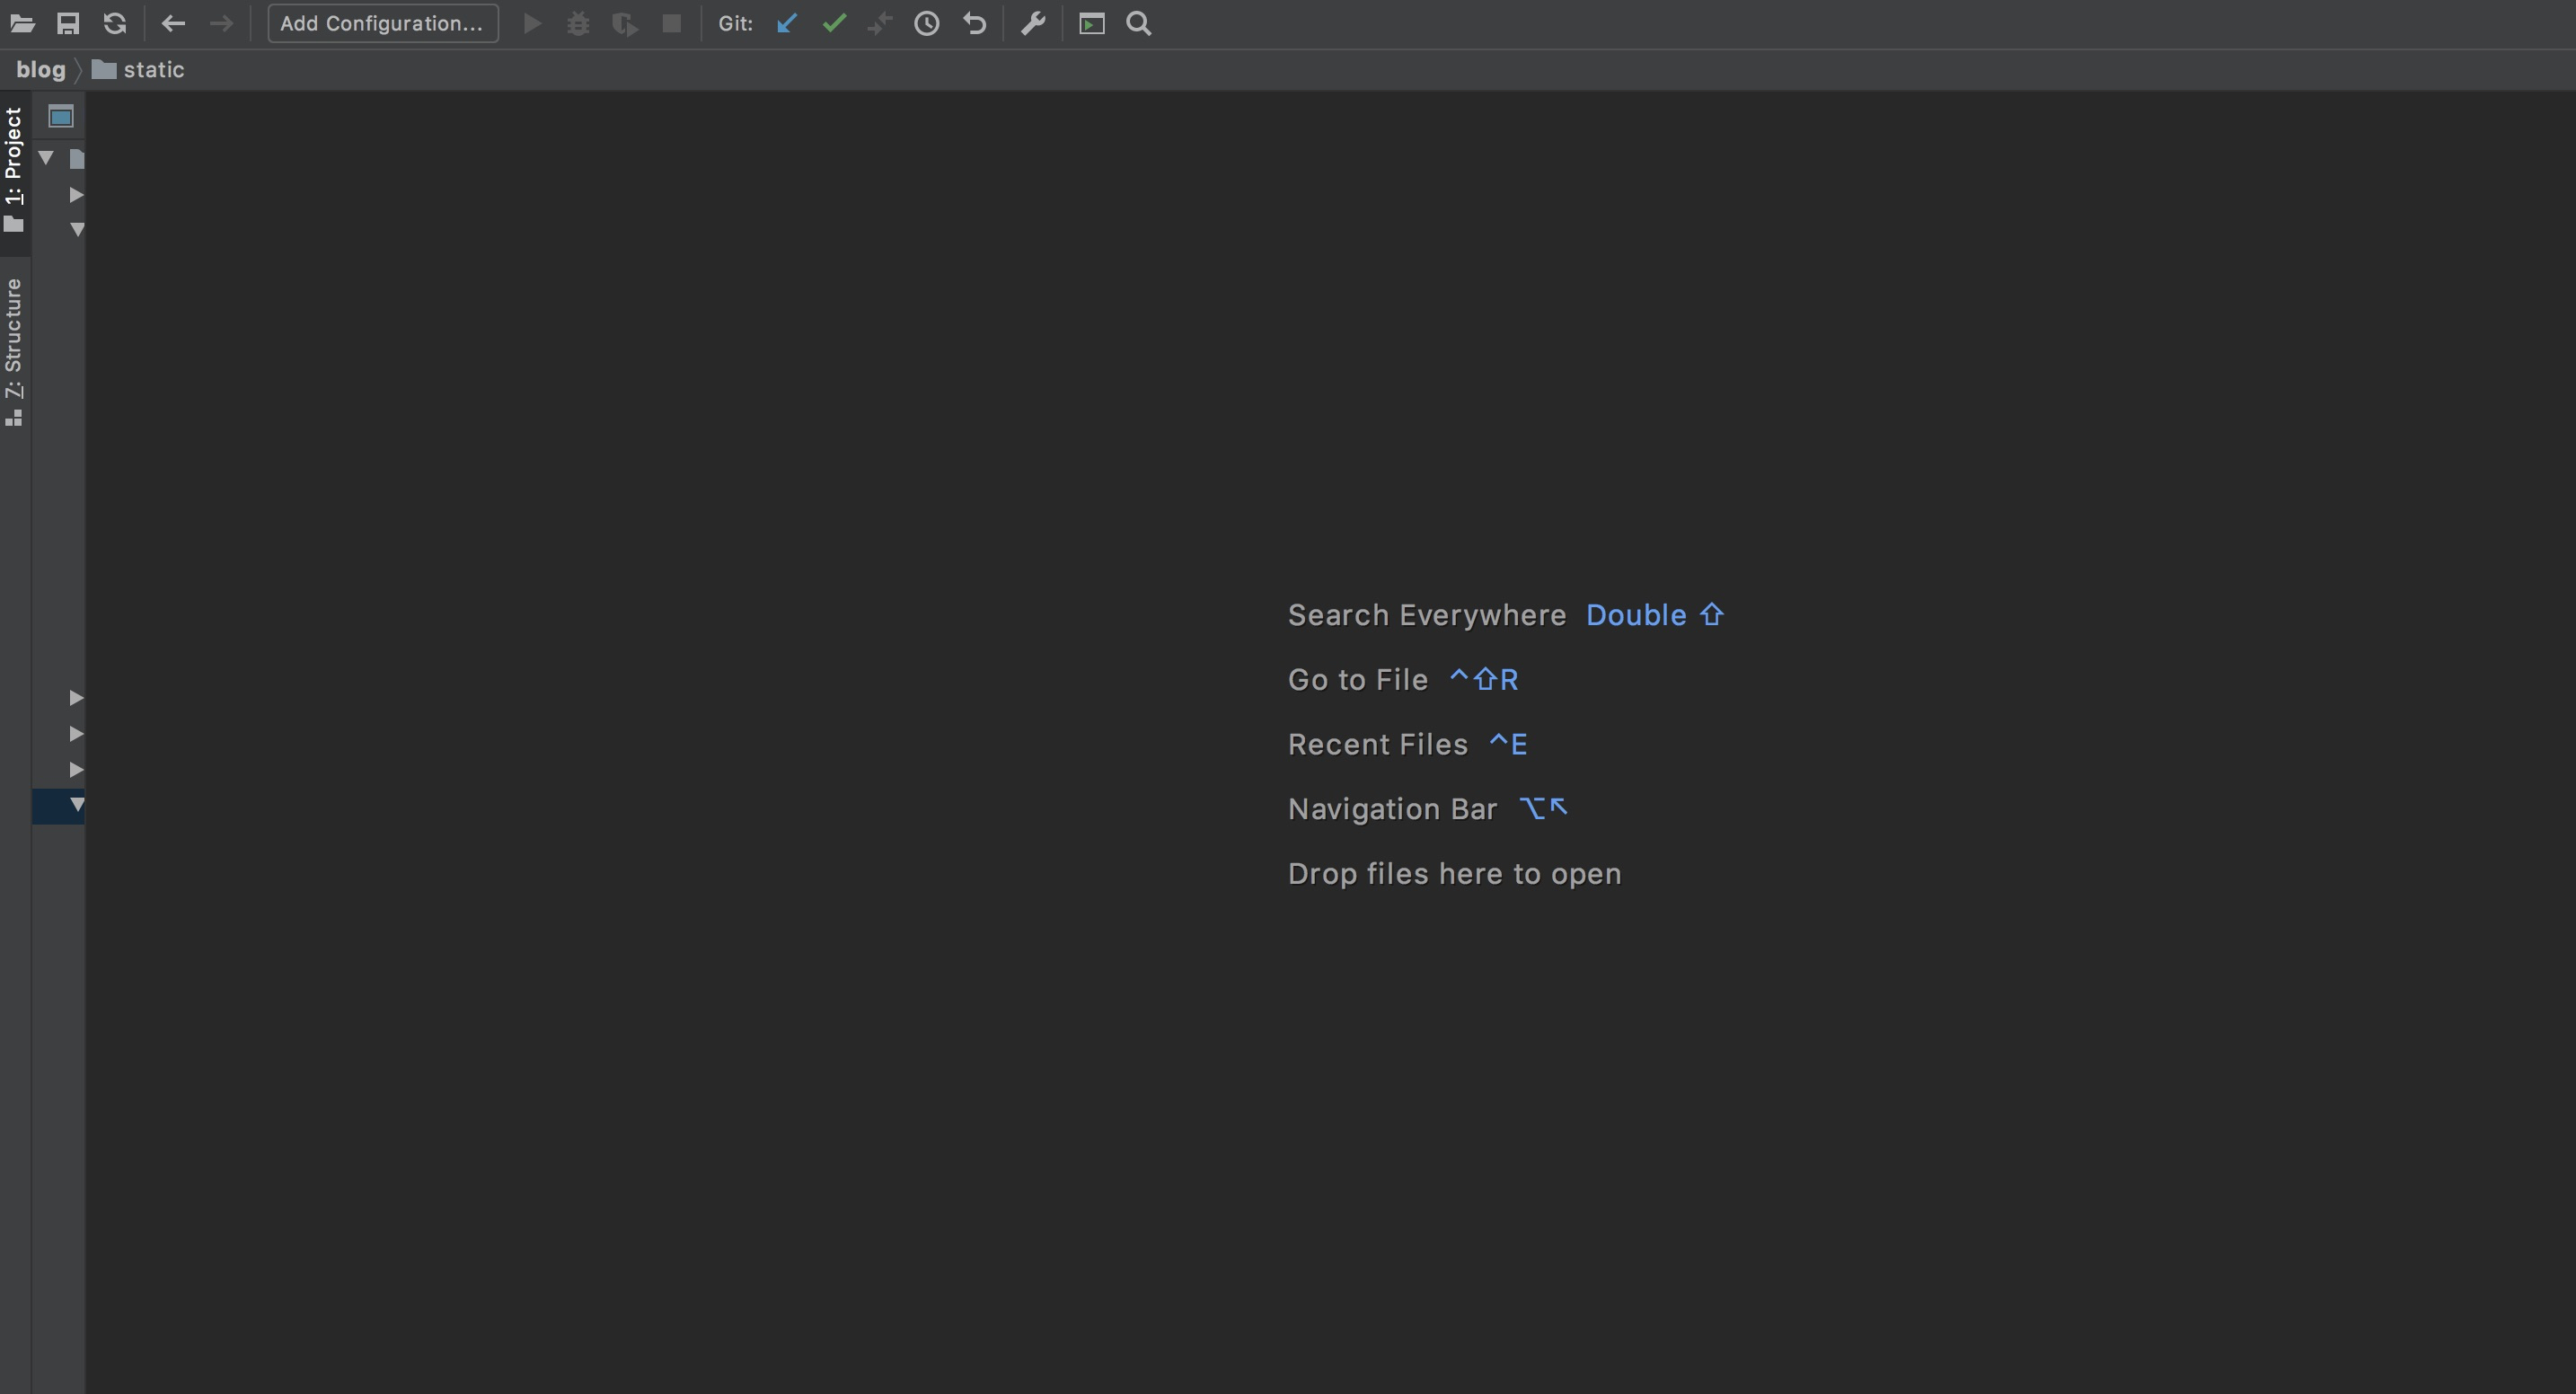Collapse the root project tree arrow
Image resolution: width=2576 pixels, height=1394 pixels.
(x=46, y=158)
